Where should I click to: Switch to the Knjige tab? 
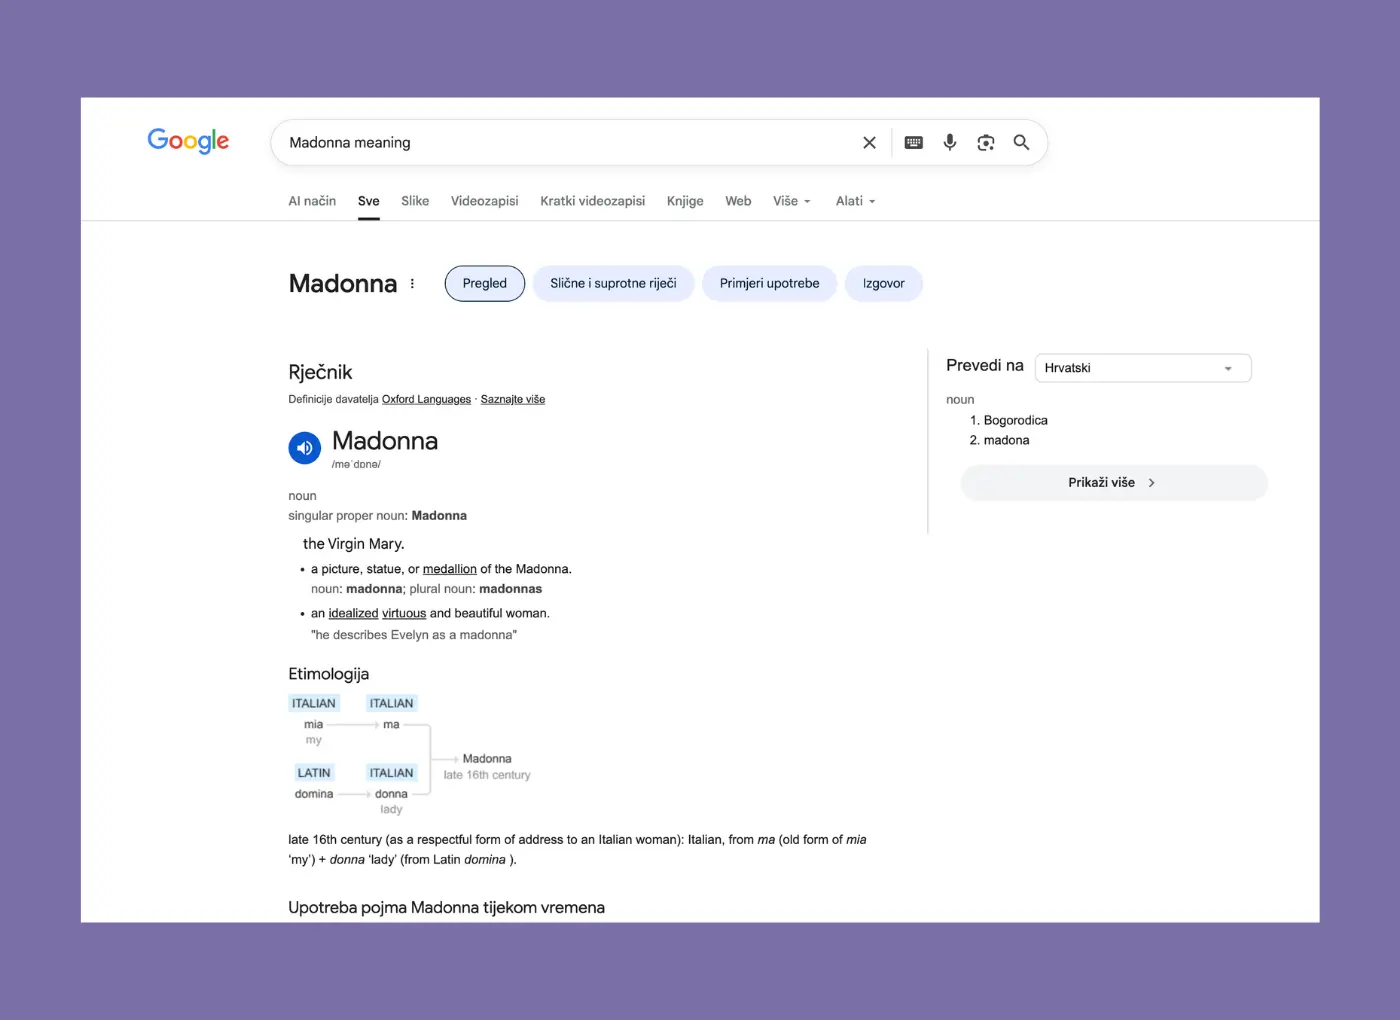(x=685, y=201)
